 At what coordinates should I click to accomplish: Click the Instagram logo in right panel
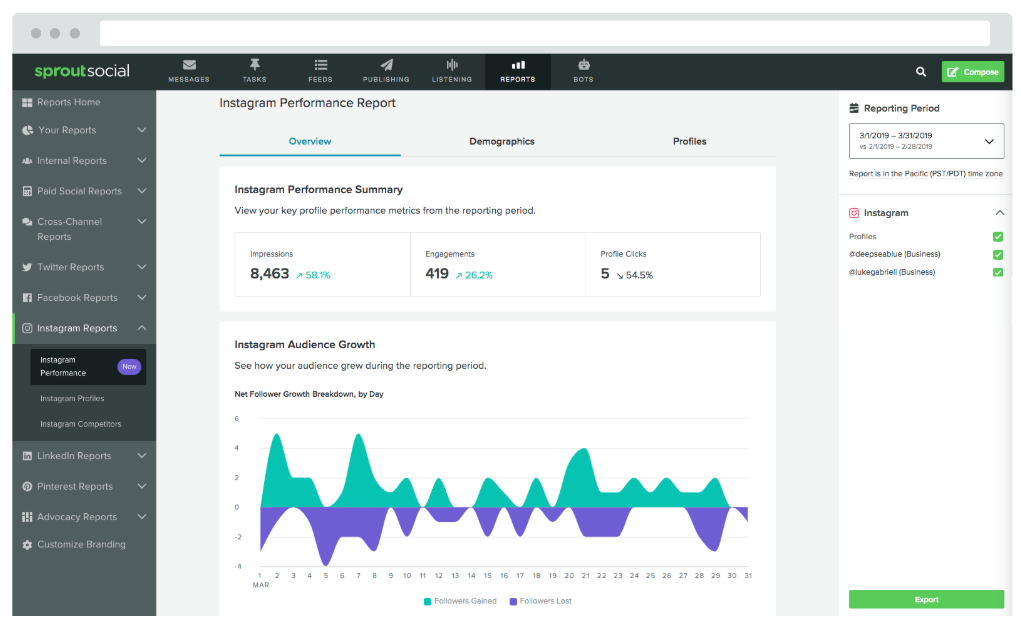[x=854, y=213]
